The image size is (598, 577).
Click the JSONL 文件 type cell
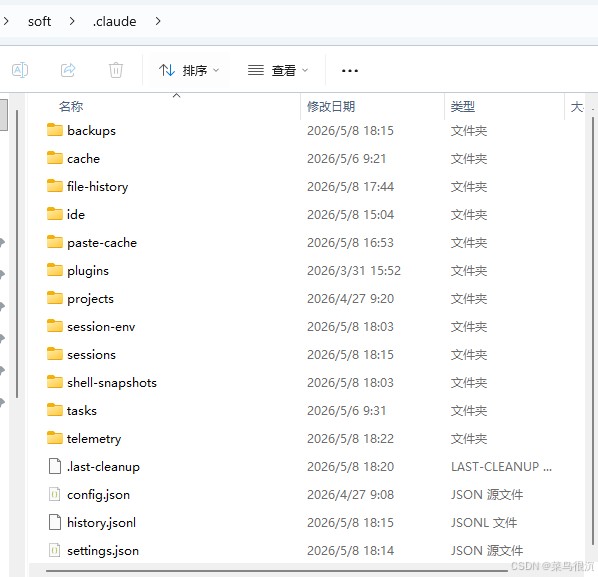pyautogui.click(x=484, y=523)
